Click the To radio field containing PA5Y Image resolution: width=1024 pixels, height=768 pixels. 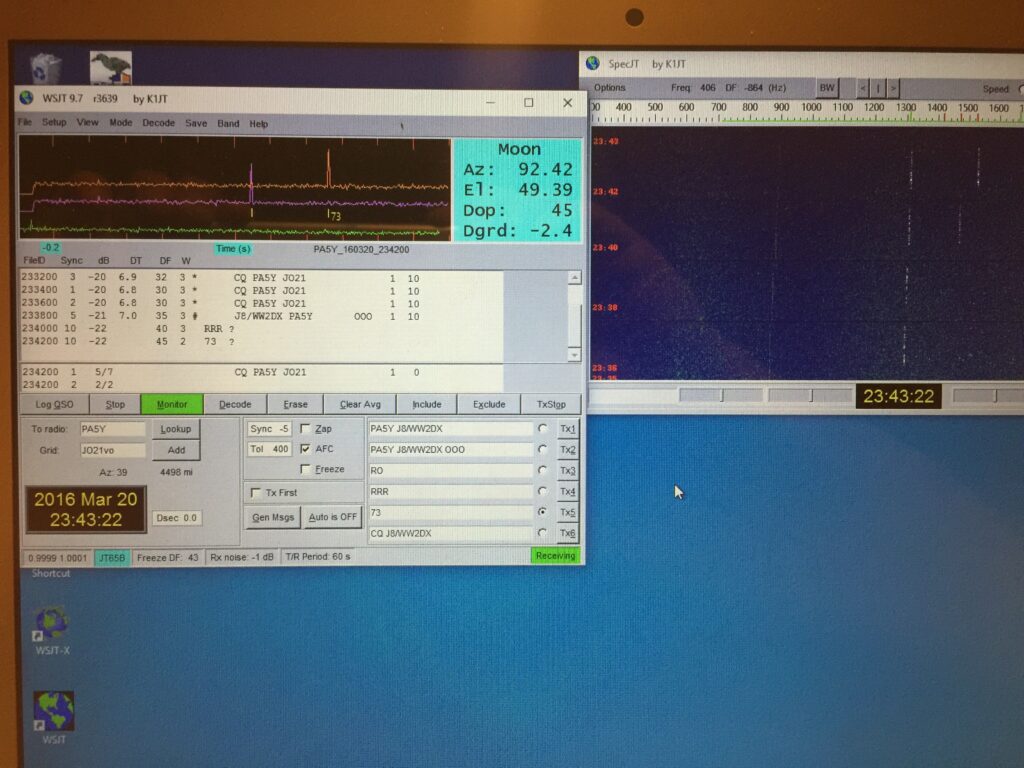pos(112,429)
